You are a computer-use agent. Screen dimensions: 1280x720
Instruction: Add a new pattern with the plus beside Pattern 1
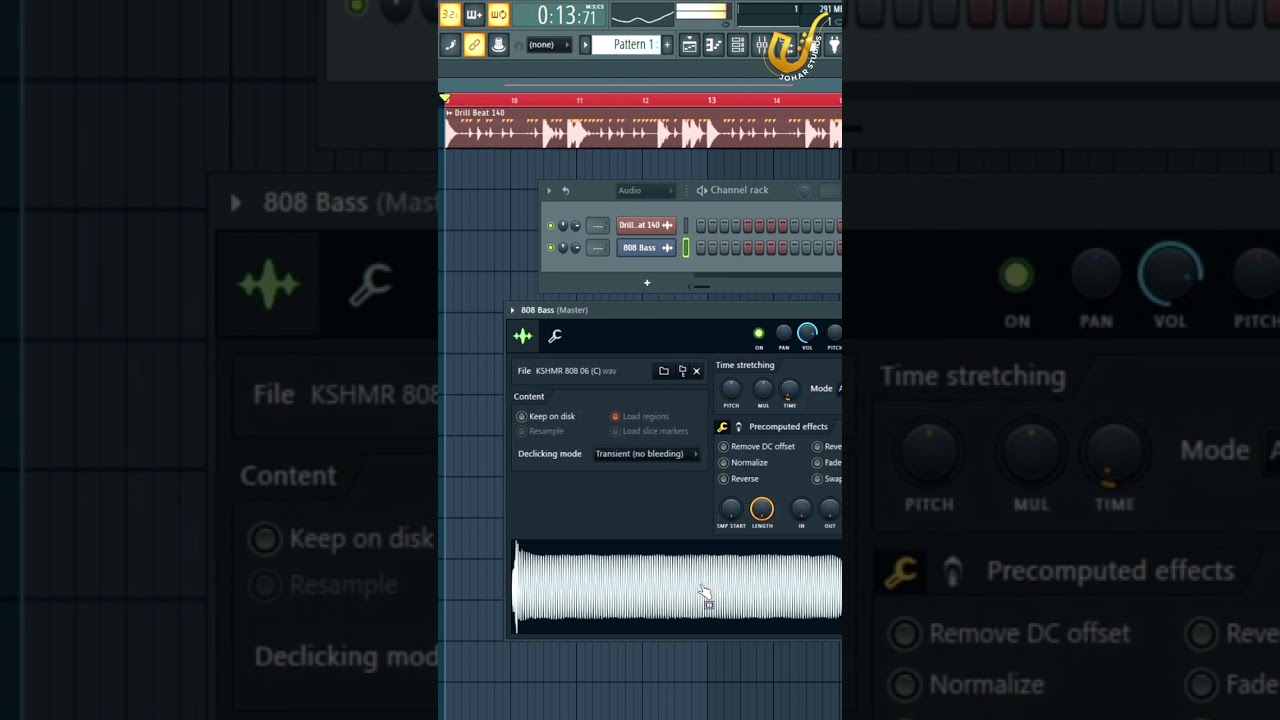(x=667, y=45)
